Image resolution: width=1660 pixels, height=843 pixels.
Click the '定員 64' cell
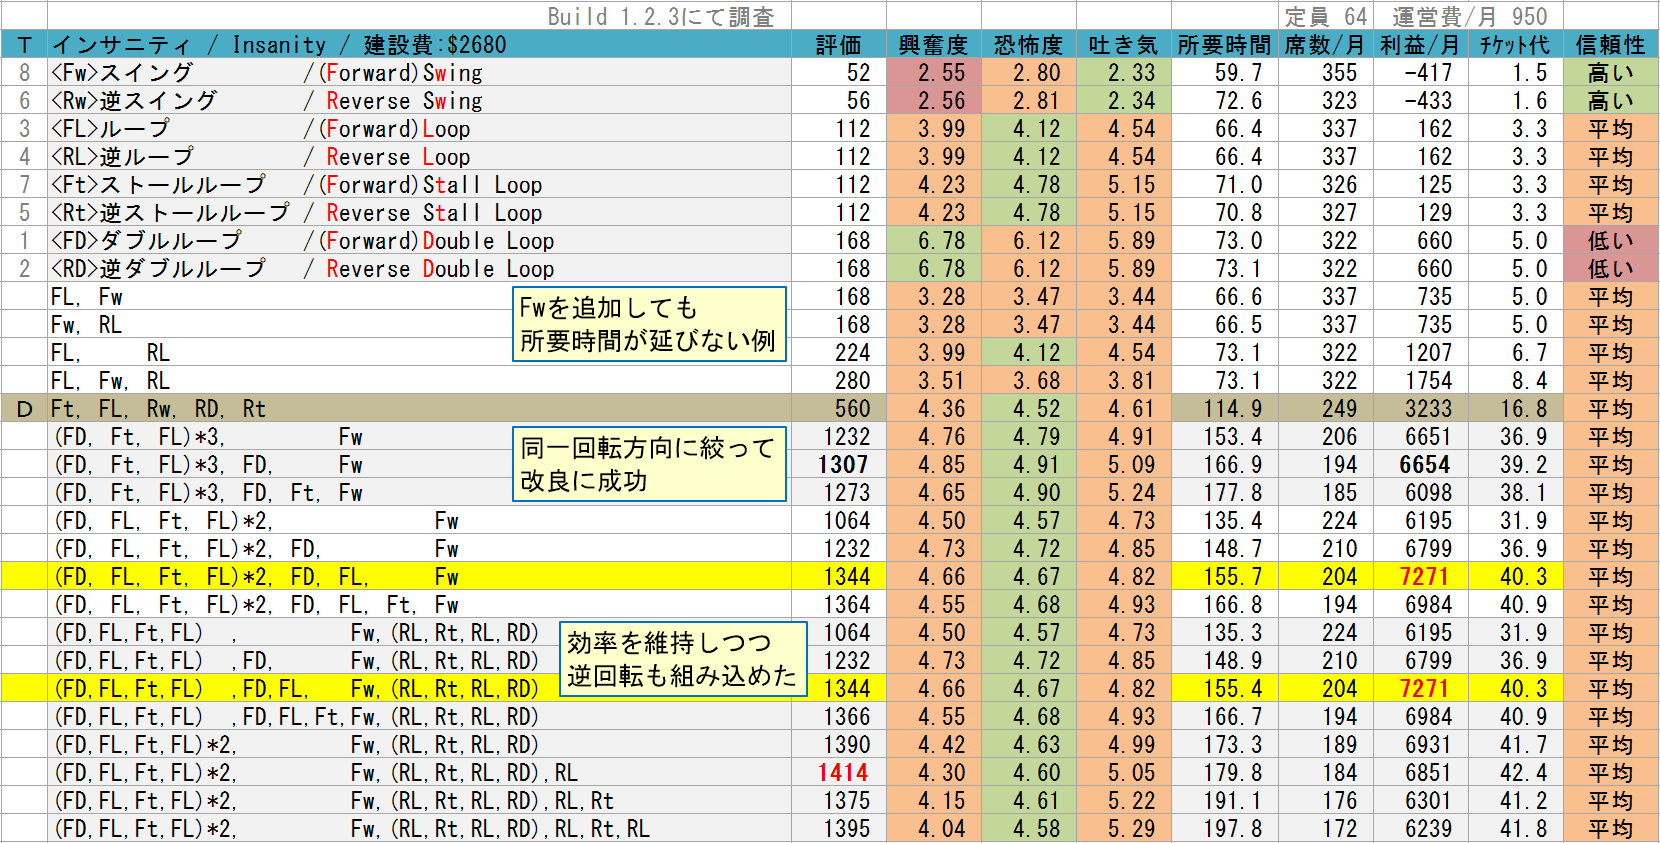1326,16
